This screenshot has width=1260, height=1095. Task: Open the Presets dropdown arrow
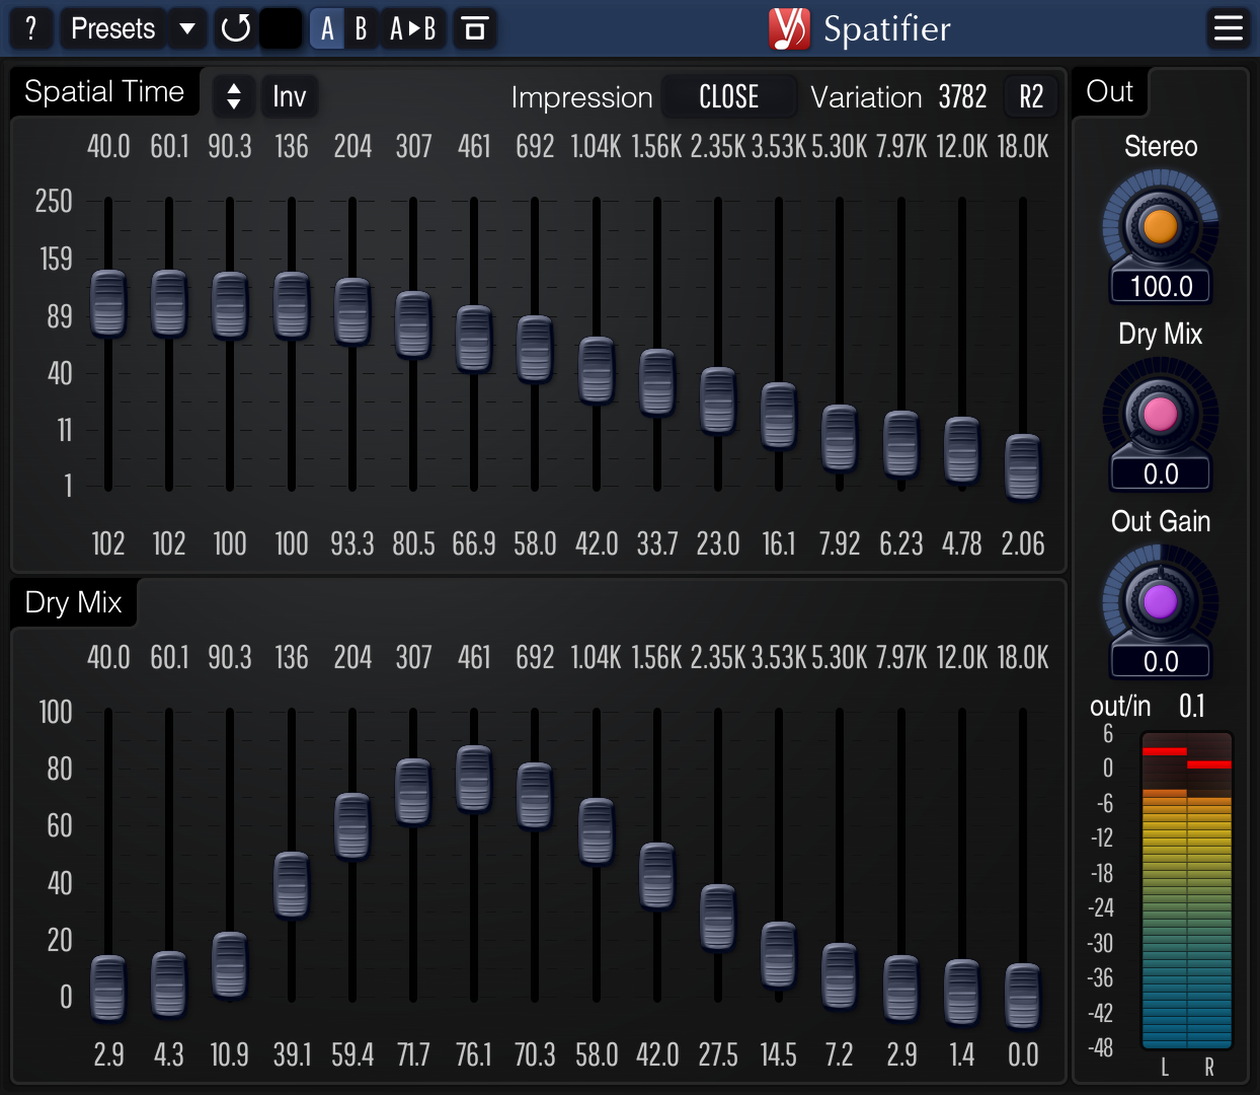(187, 28)
